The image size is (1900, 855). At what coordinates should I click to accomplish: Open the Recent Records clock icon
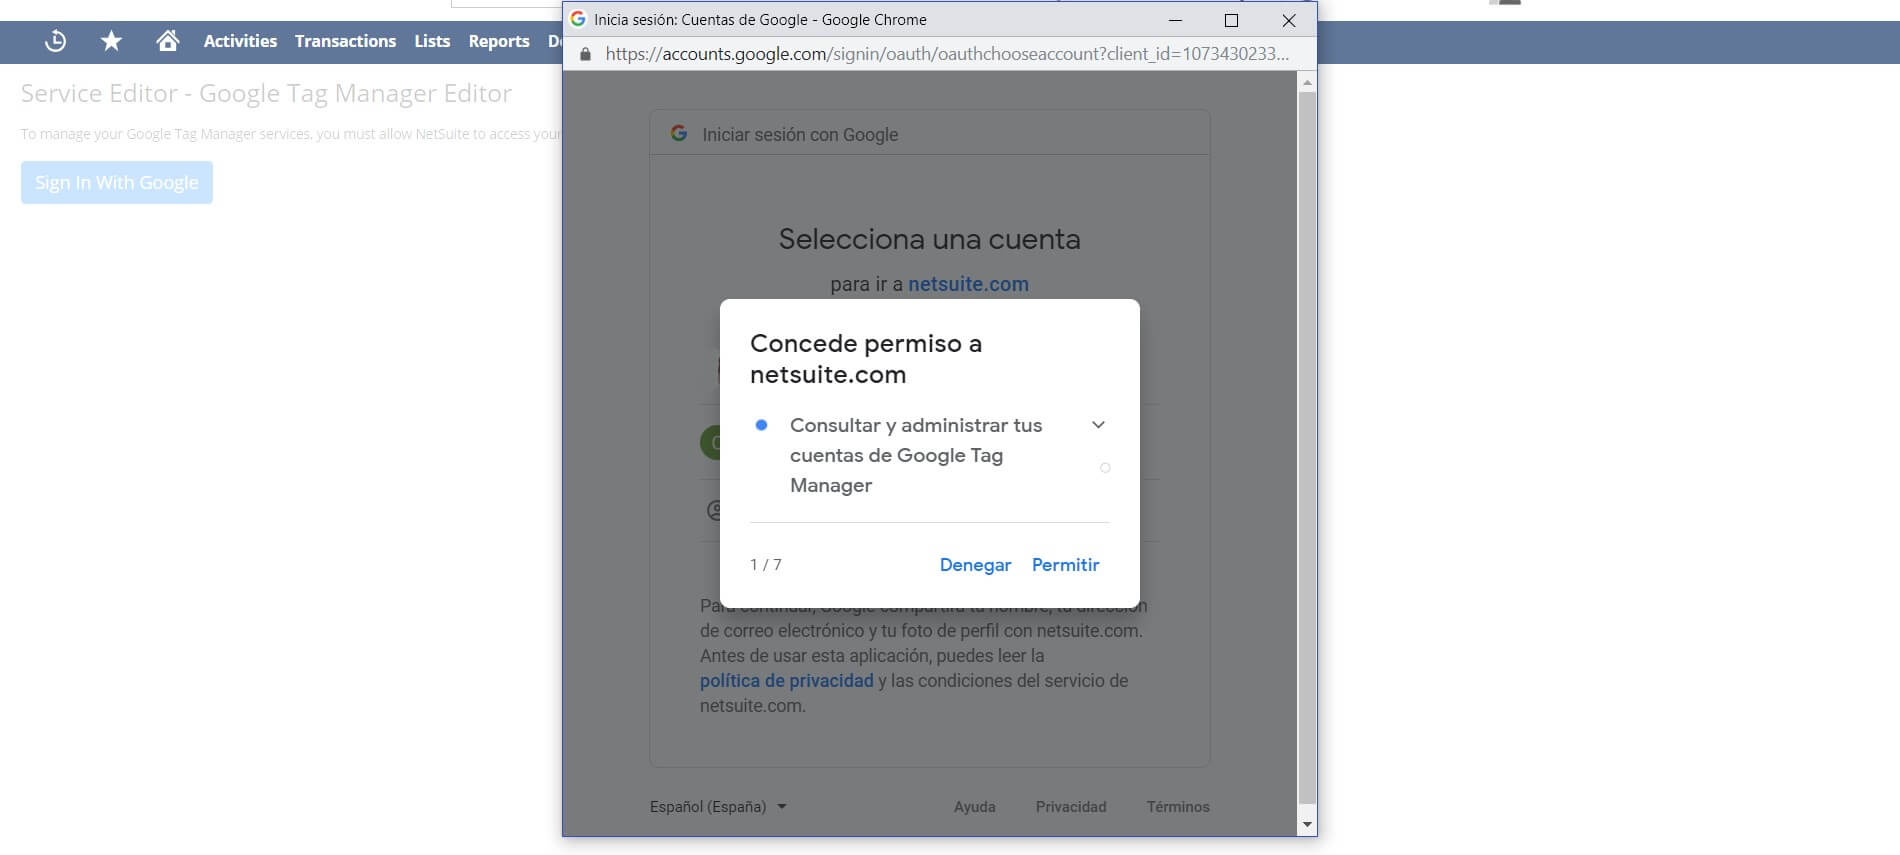[x=56, y=41]
